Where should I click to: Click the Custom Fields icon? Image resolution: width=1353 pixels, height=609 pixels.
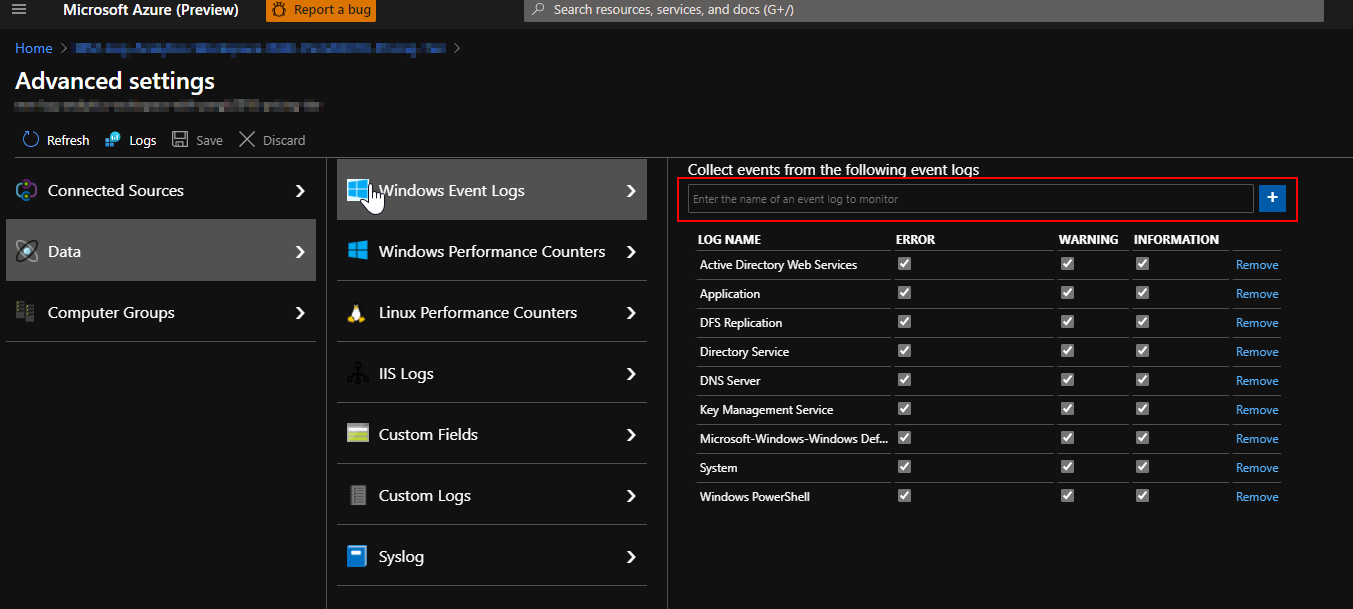tap(358, 434)
